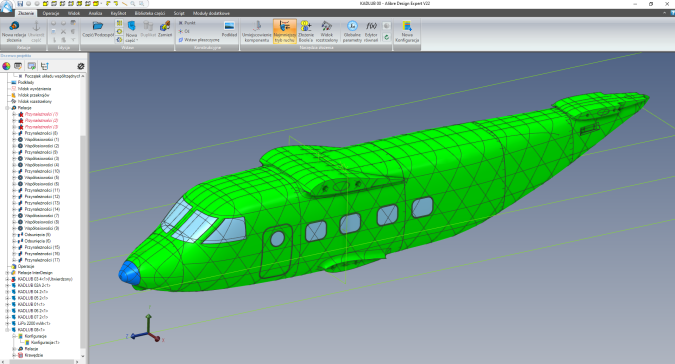Viewport: 675px width, 364px height.
Task: Click Wstaw płaszczyznę in the ribbon
Action: tap(199, 40)
